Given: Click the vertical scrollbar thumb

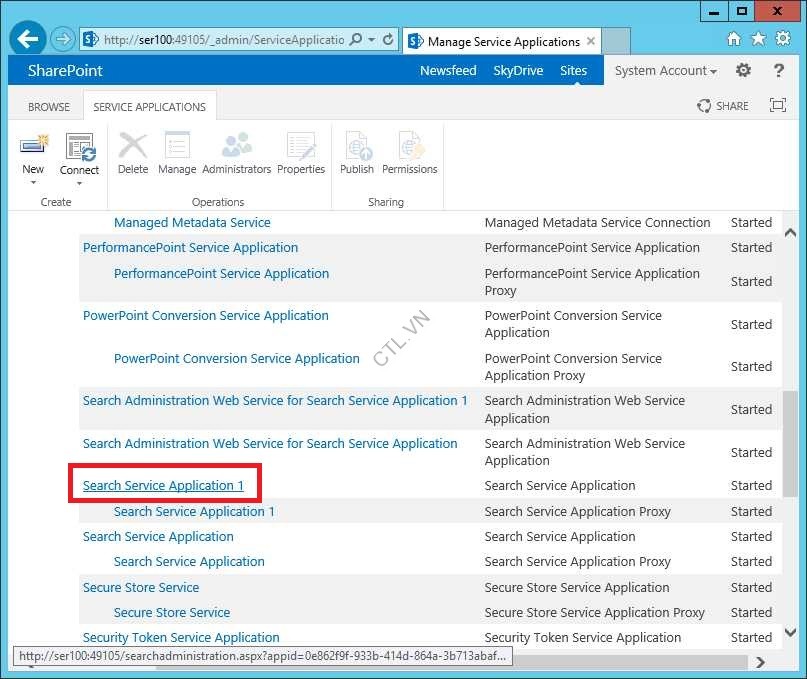Looking at the screenshot, I should 790,444.
